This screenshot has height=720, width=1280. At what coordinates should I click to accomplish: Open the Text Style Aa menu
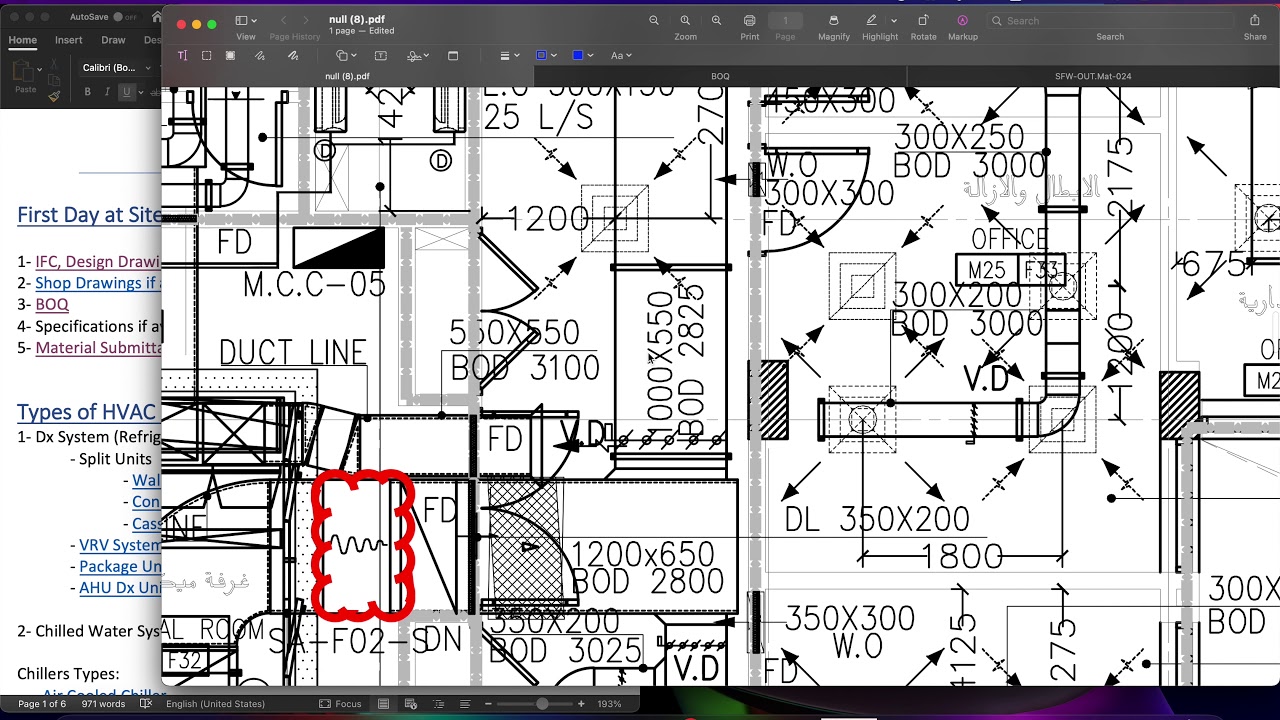[621, 56]
